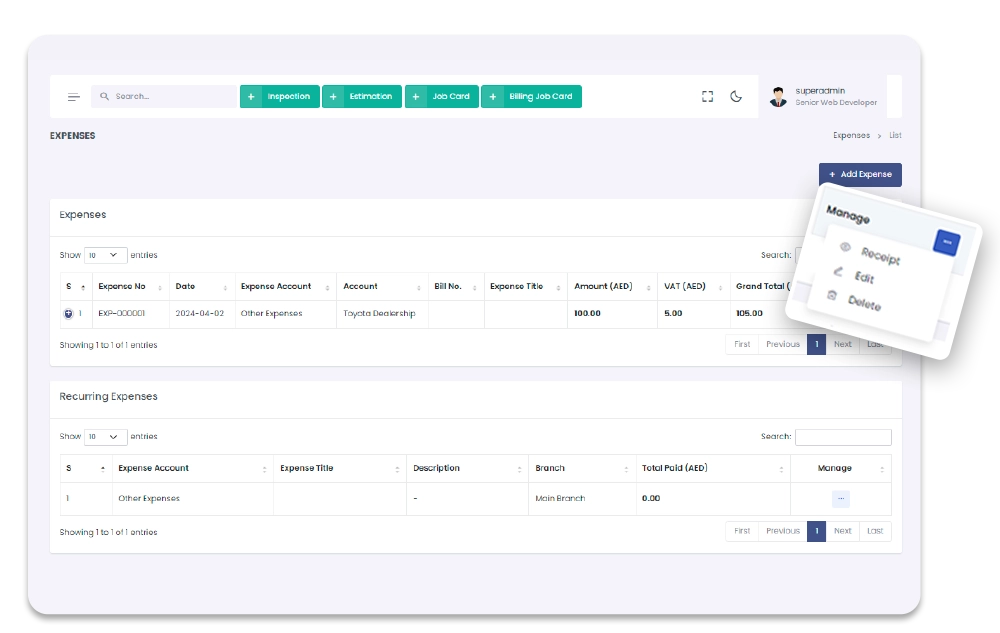Select the List breadcrumb item
This screenshot has height=633, width=1000.
point(895,135)
